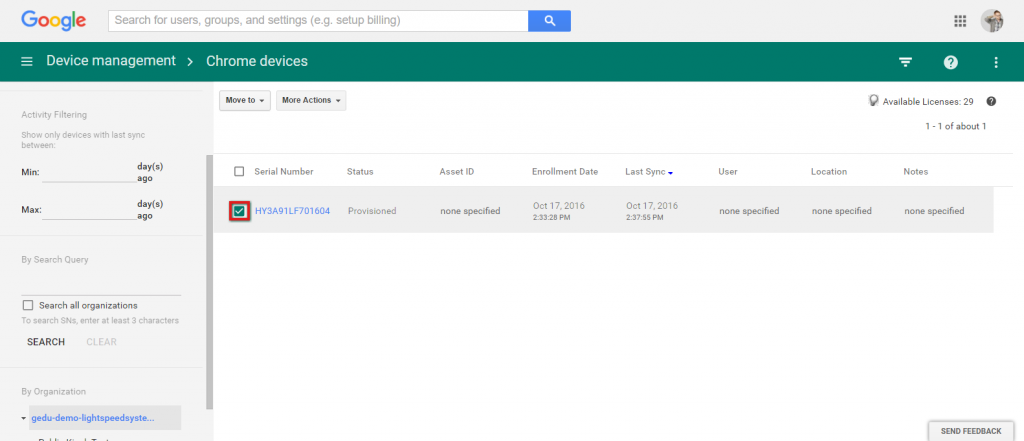The width and height of the screenshot is (1024, 441).
Task: Click the SEARCH button
Action: [46, 342]
